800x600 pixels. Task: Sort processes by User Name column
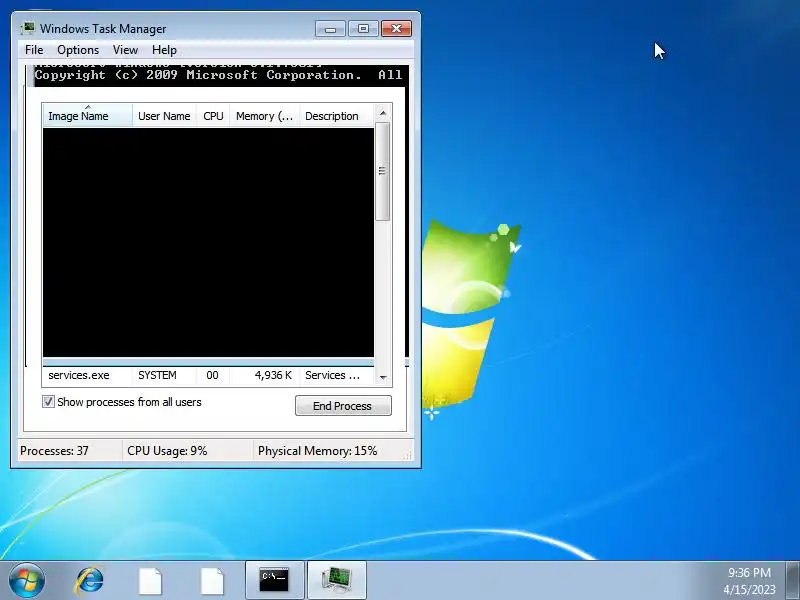[164, 116]
